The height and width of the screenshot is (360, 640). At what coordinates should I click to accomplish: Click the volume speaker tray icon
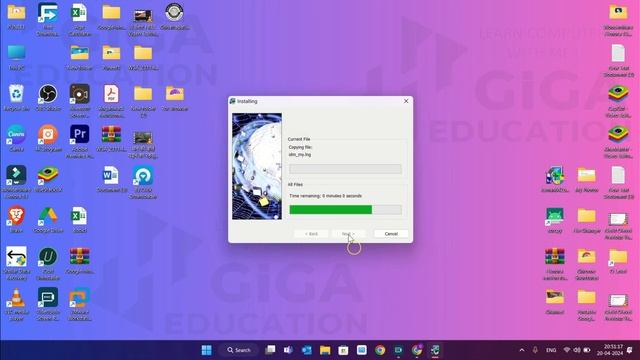point(577,350)
